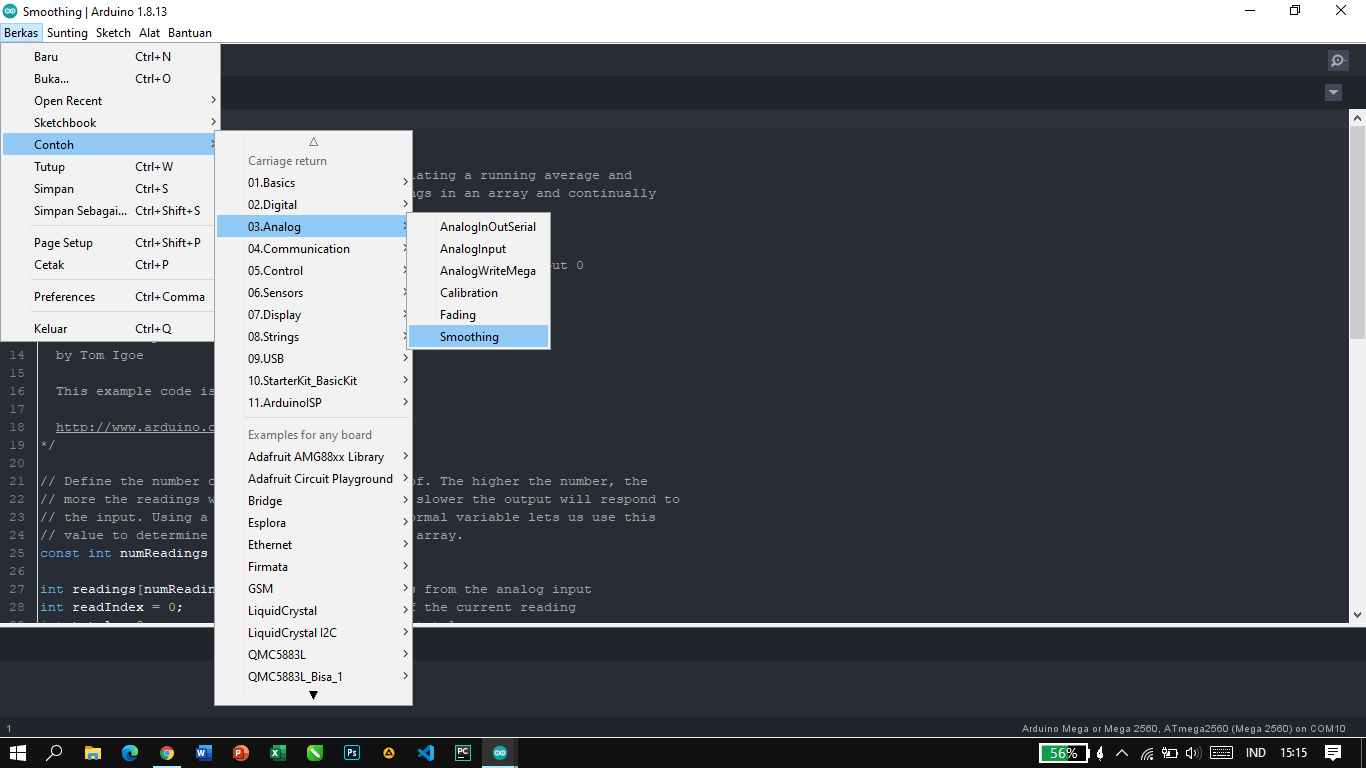Open the Sketch menu
1366x768 pixels.
click(113, 32)
